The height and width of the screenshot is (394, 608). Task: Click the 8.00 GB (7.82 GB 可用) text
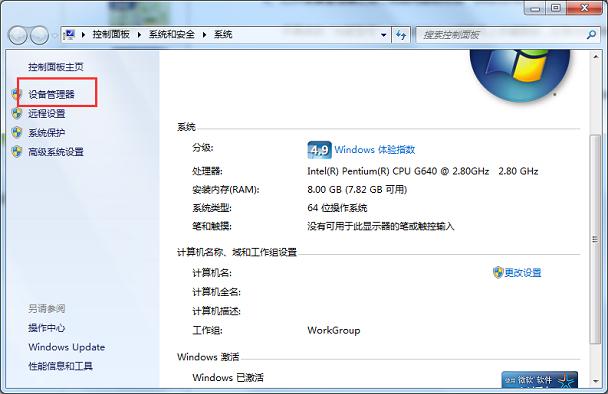(x=357, y=190)
